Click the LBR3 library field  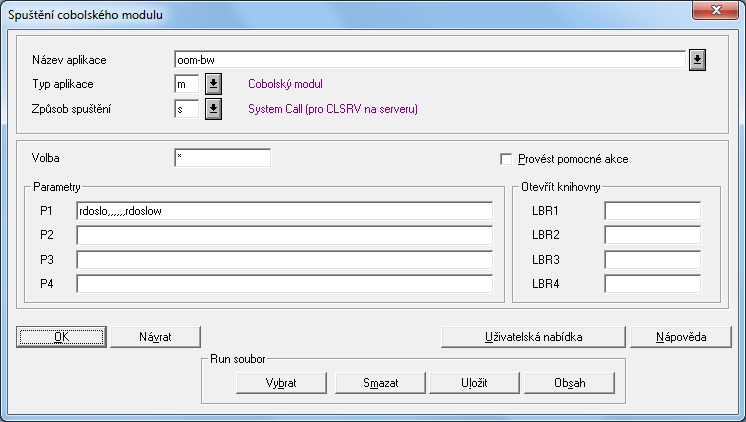click(652, 259)
